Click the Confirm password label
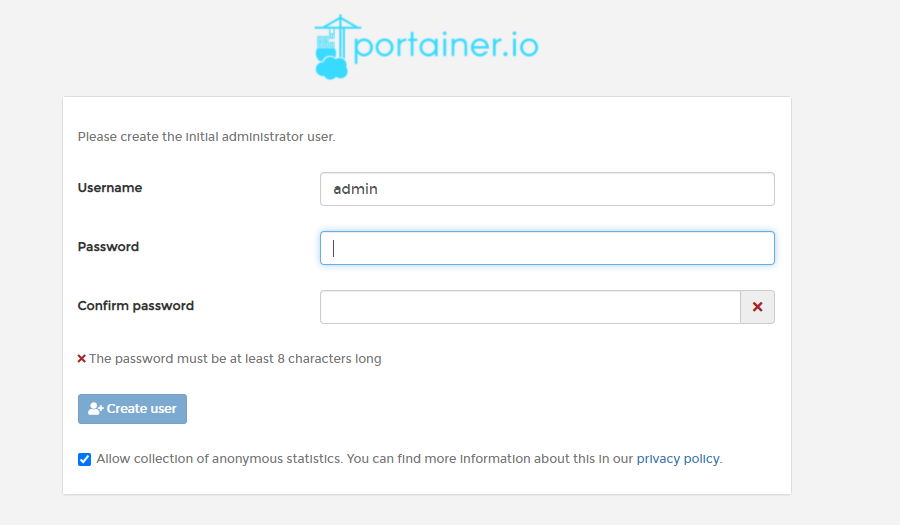This screenshot has height=525, width=900. [x=136, y=306]
